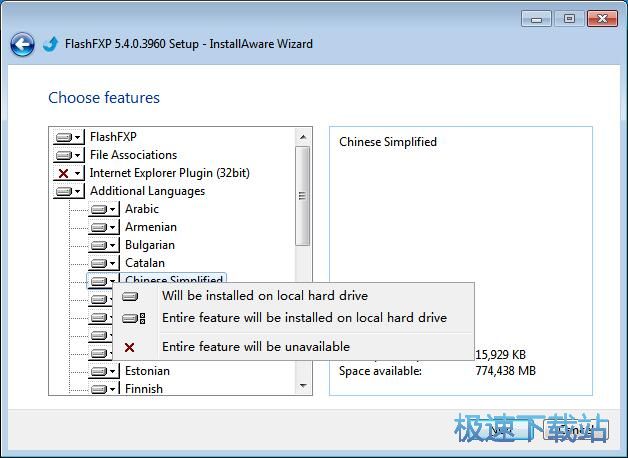Choose 'Will be installed on local hard drive'
Viewport: 628px width, 458px height.
point(294,296)
